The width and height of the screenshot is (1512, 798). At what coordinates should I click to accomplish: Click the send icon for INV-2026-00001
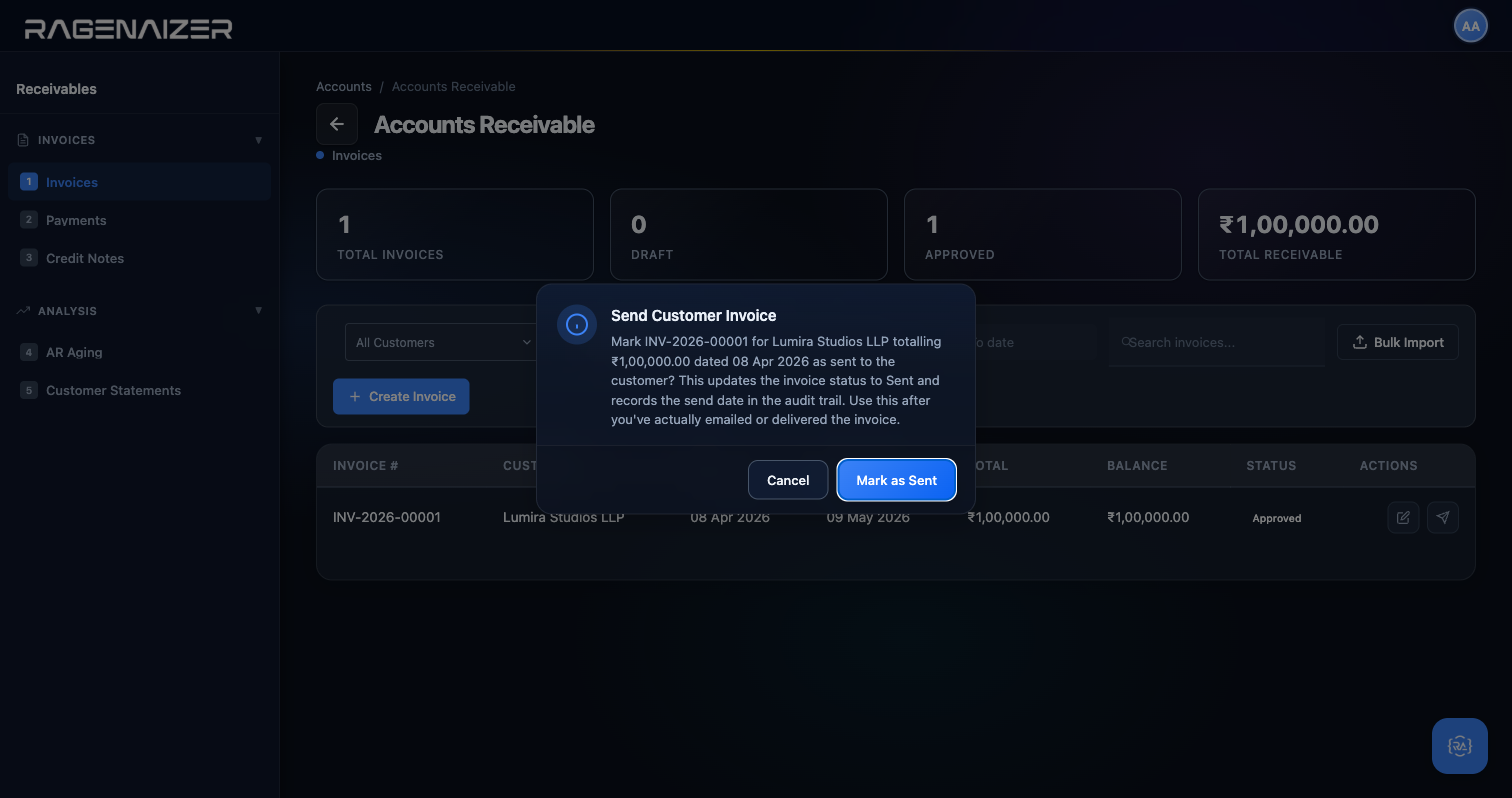click(1442, 517)
